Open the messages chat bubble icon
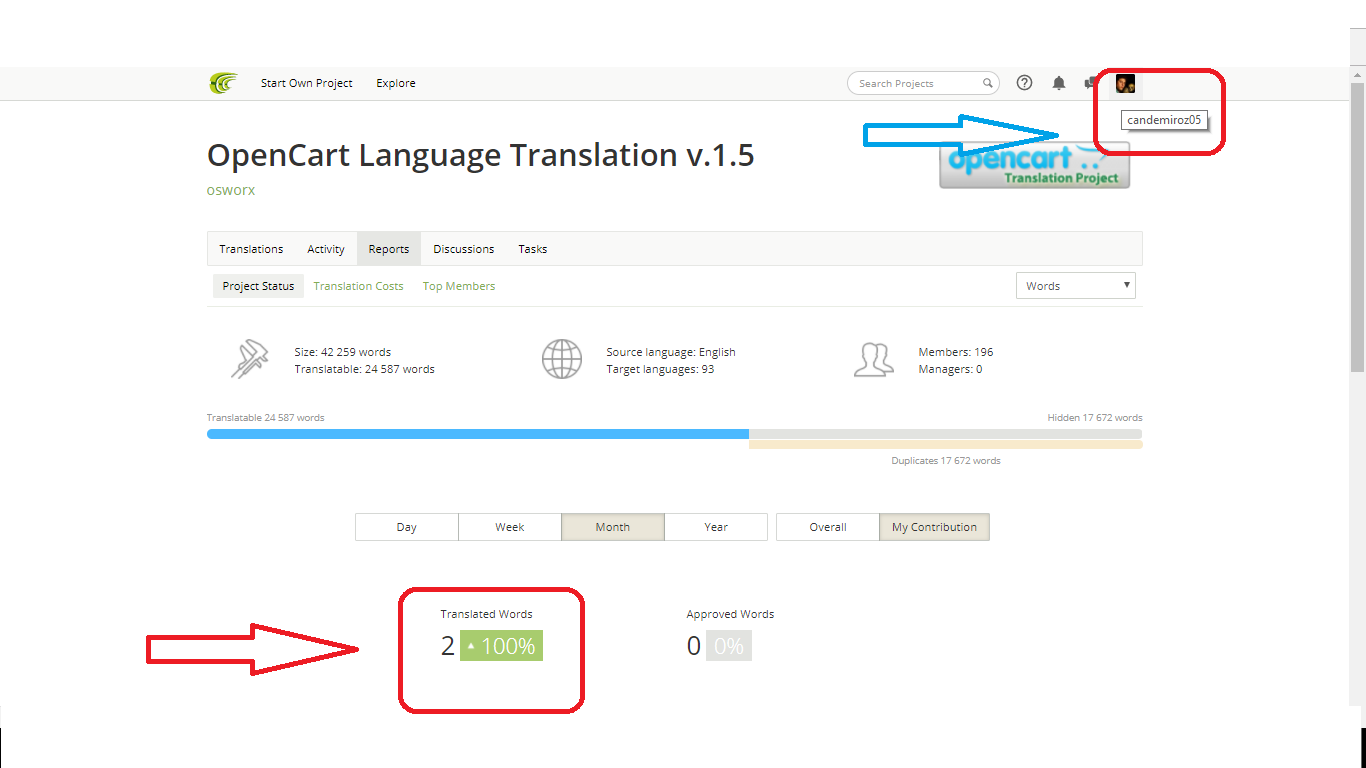The width and height of the screenshot is (1366, 768). [x=1091, y=83]
